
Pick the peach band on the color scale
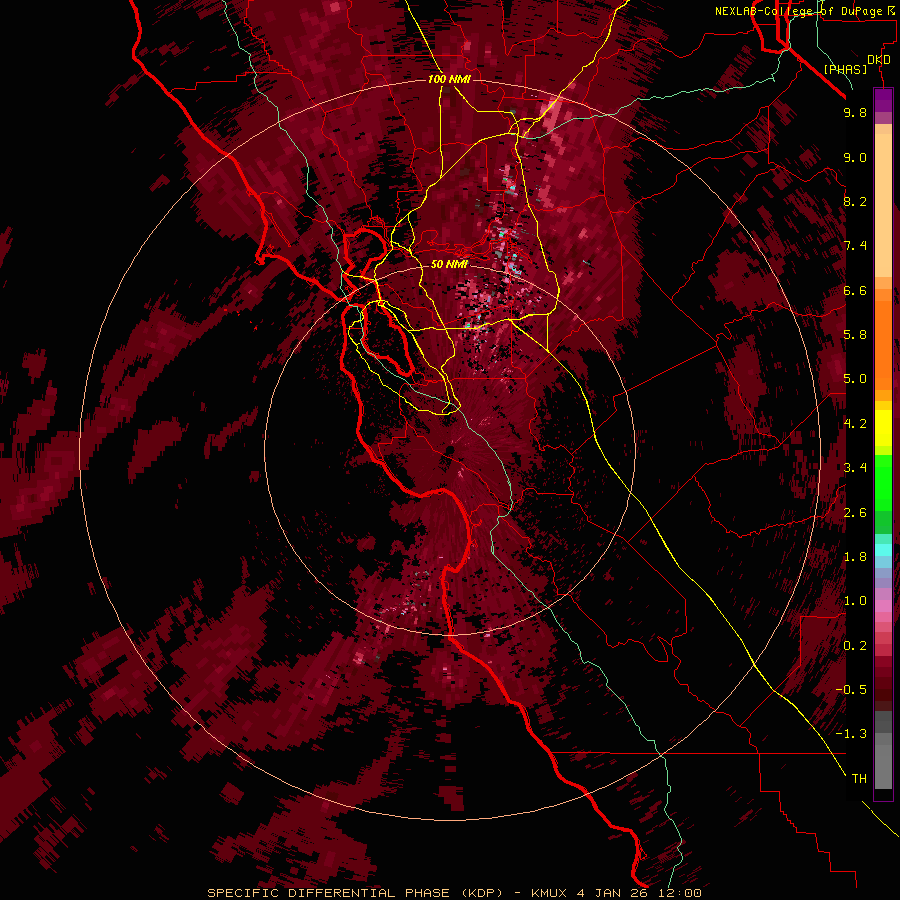point(883,207)
